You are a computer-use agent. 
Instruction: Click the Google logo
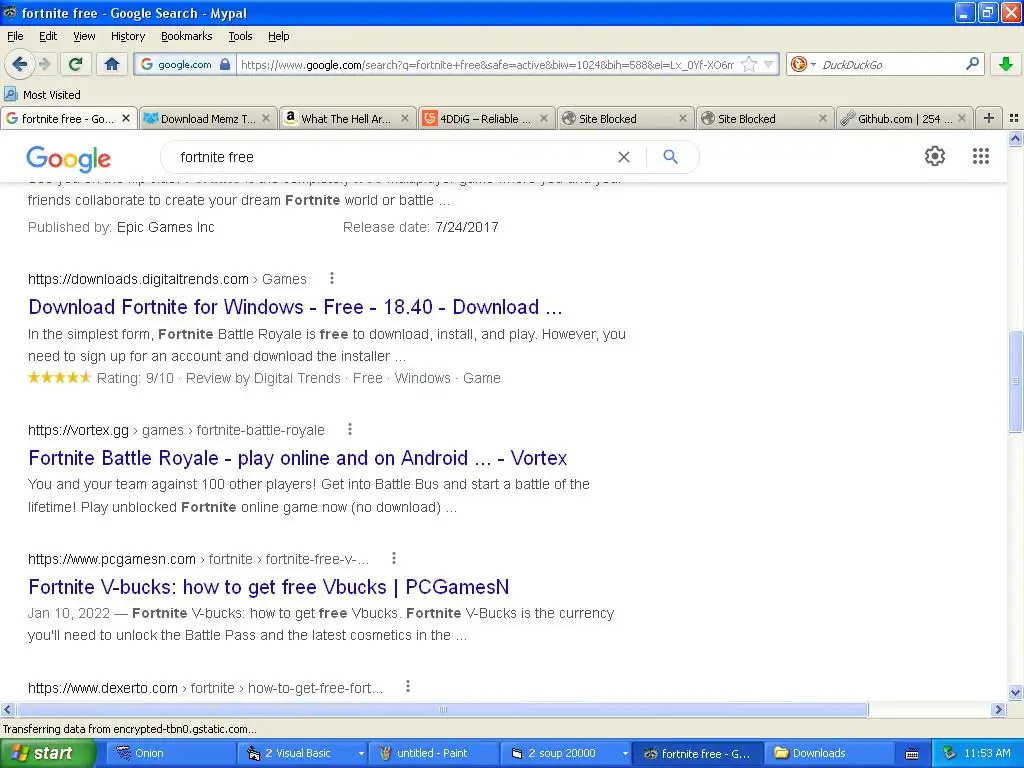click(69, 158)
